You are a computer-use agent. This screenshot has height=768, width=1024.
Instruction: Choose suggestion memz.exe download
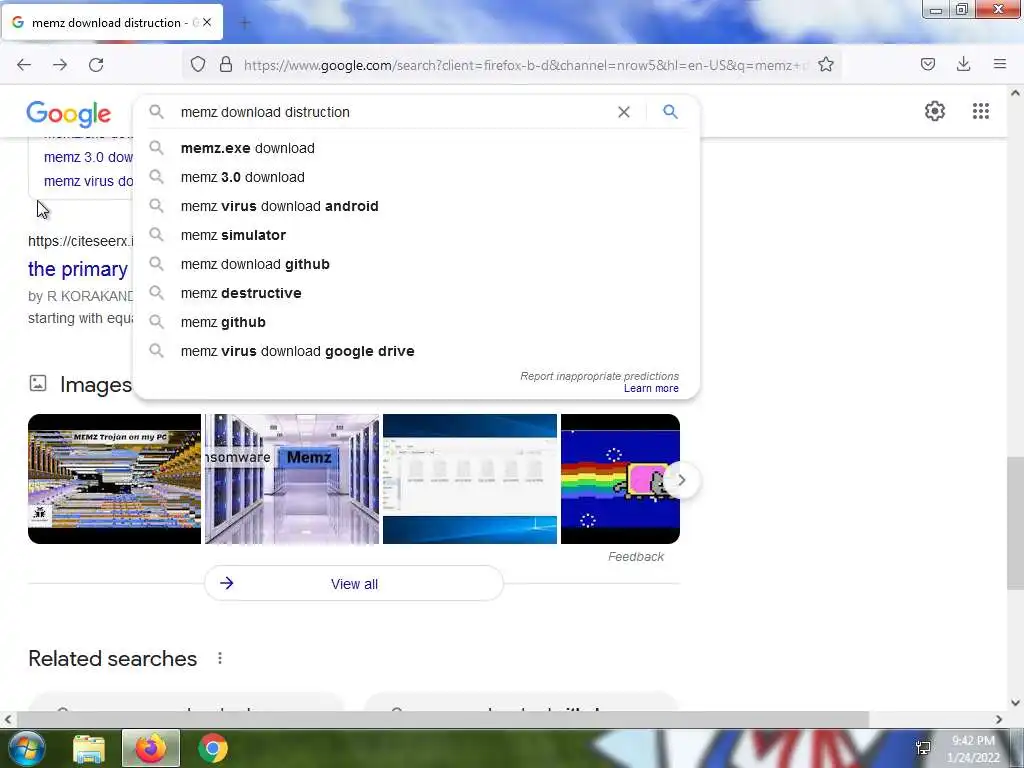[415, 148]
